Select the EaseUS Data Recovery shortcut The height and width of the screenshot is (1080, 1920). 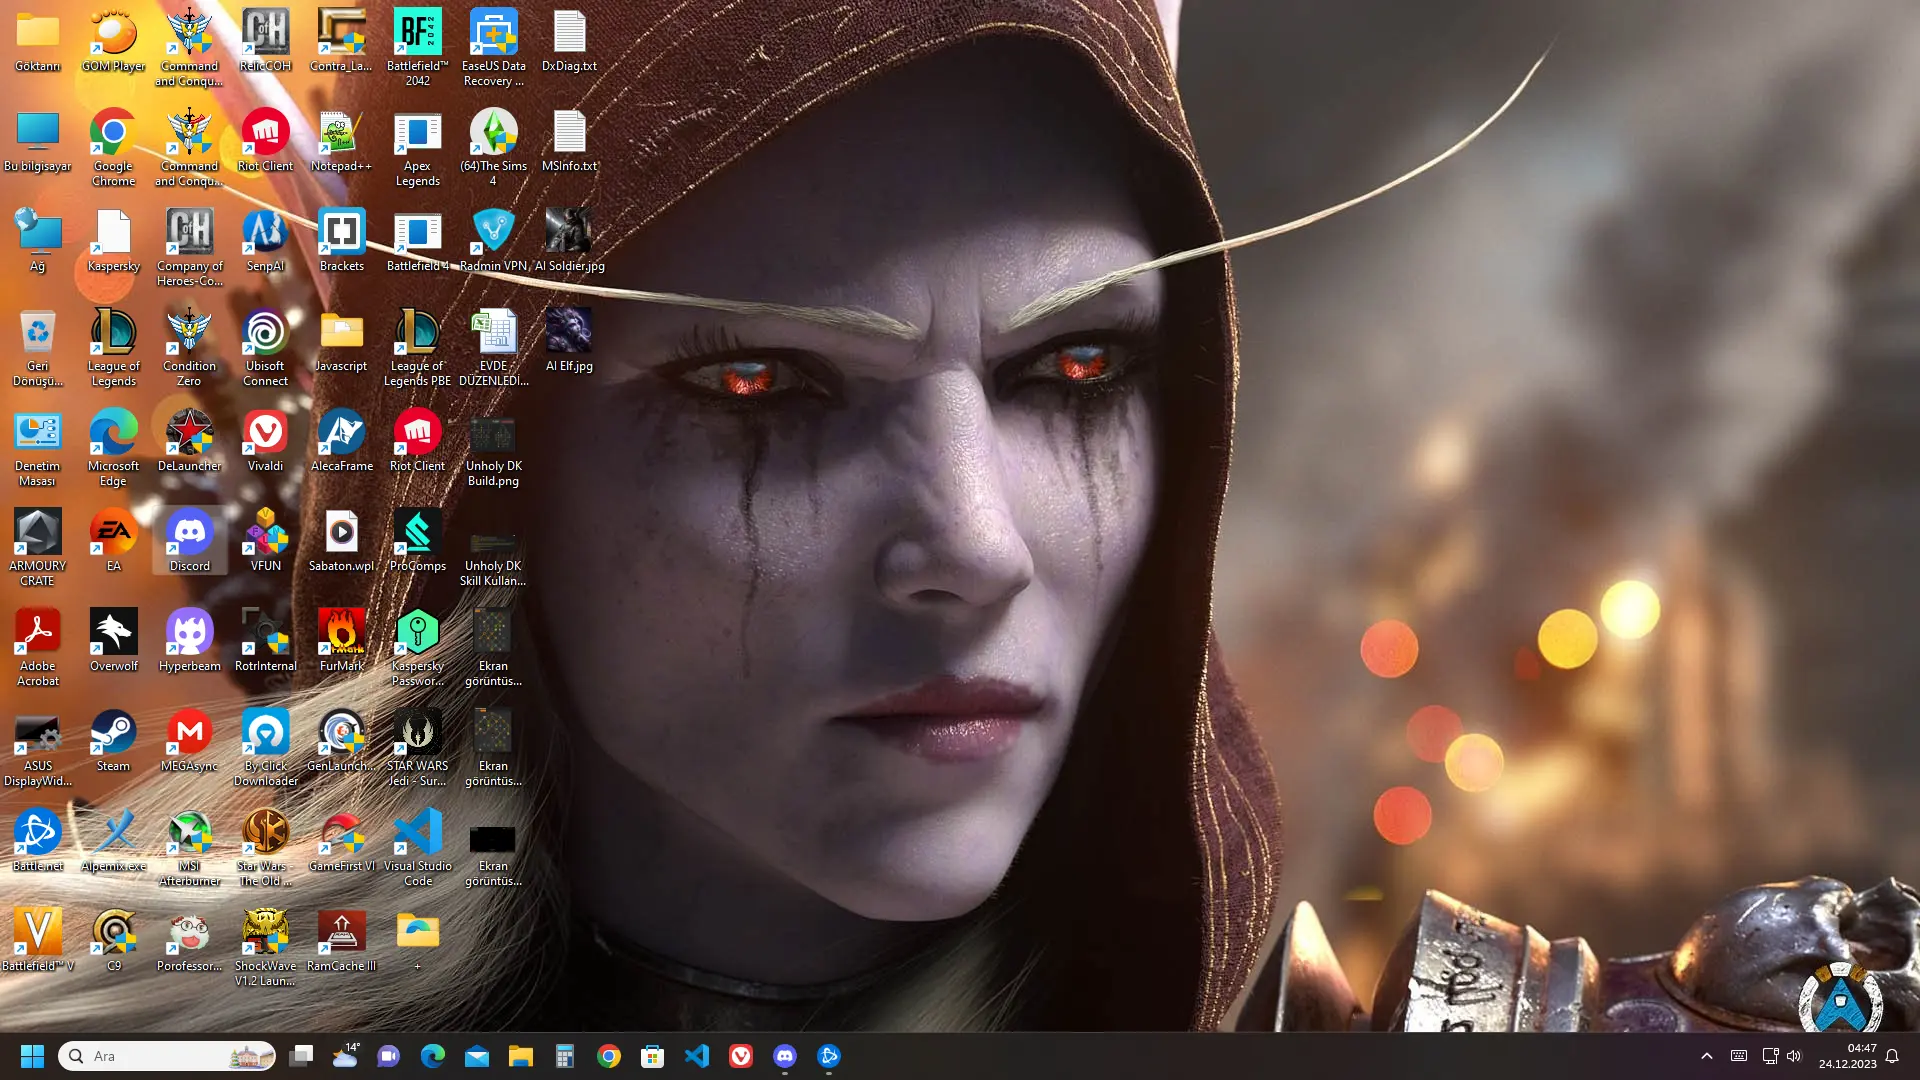[494, 47]
